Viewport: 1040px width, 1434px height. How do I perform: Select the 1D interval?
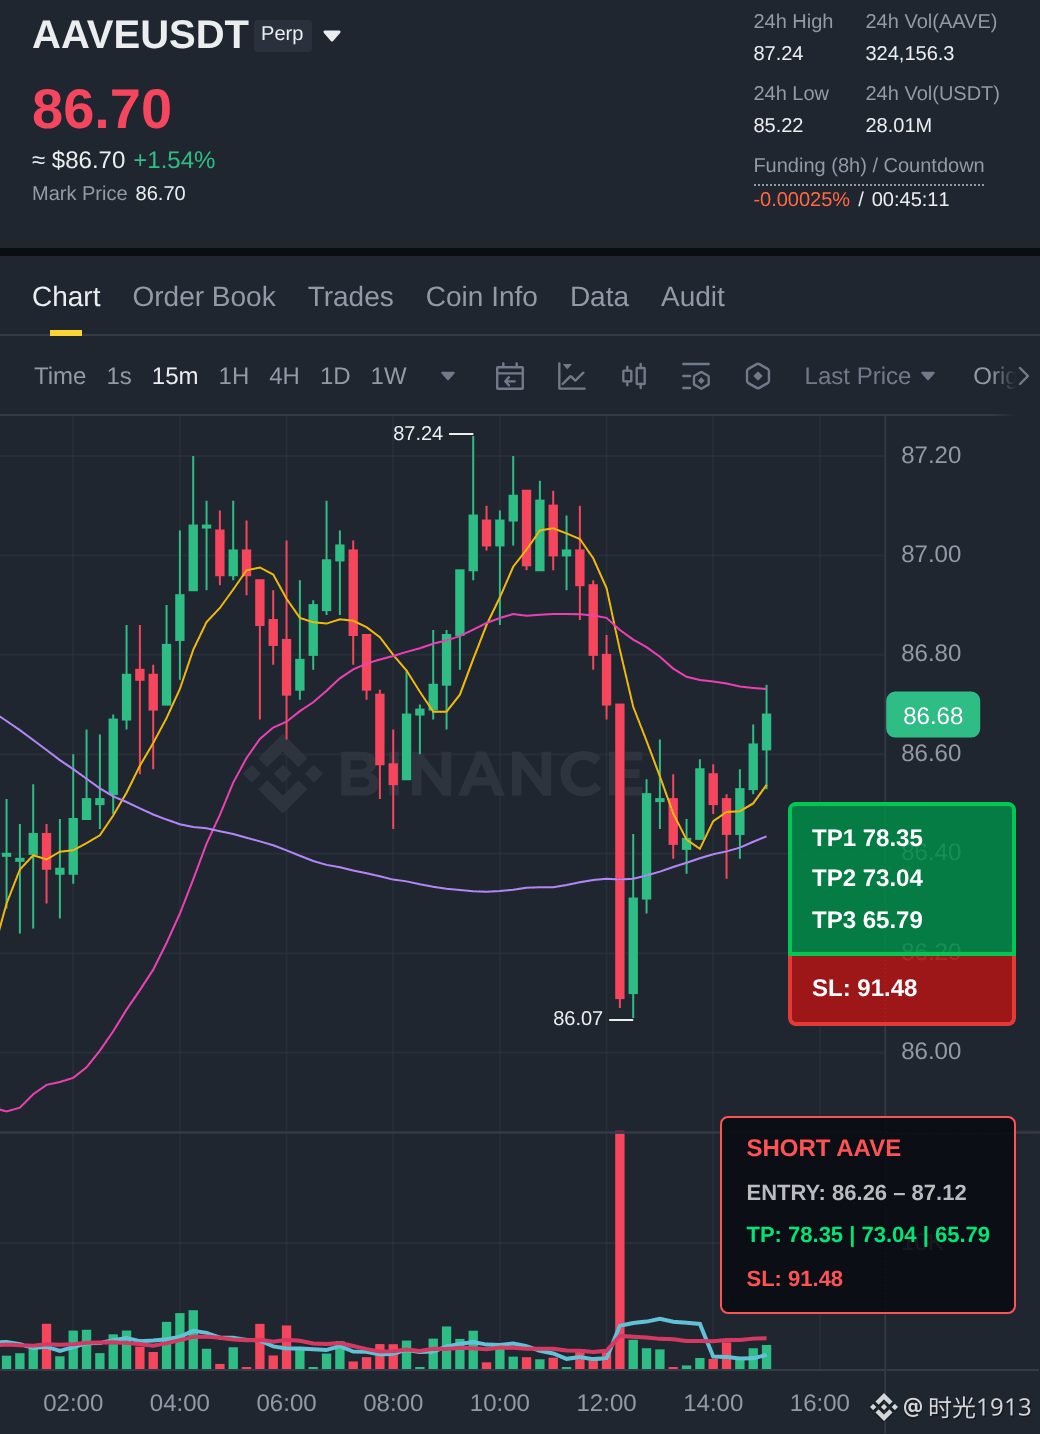335,376
